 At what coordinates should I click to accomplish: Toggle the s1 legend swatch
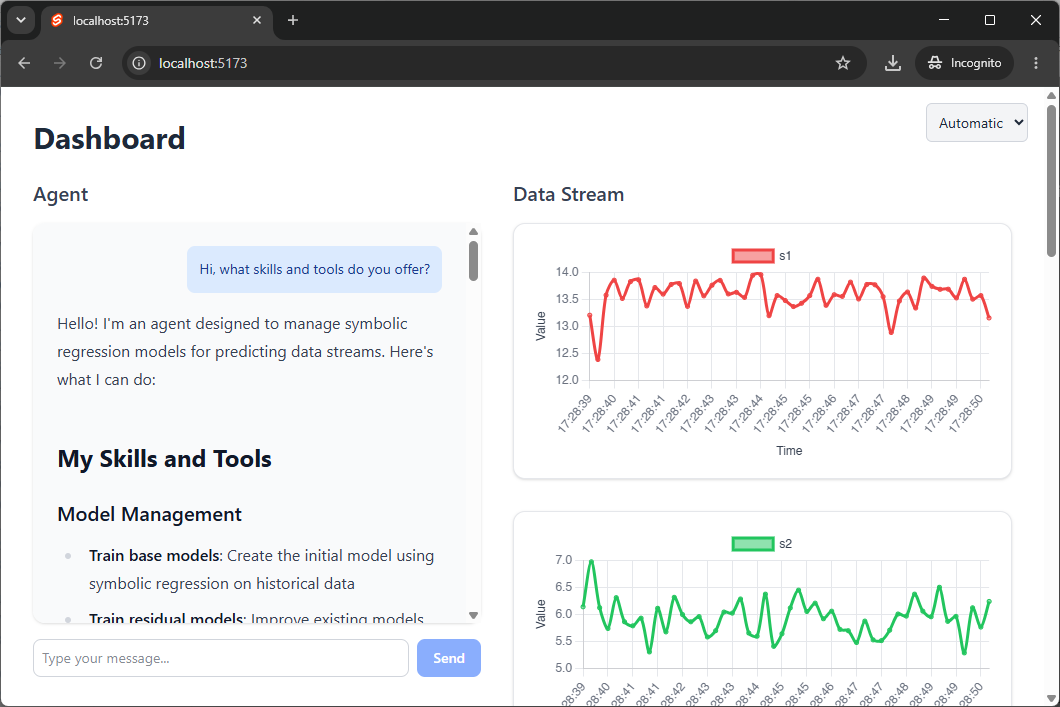click(x=752, y=255)
